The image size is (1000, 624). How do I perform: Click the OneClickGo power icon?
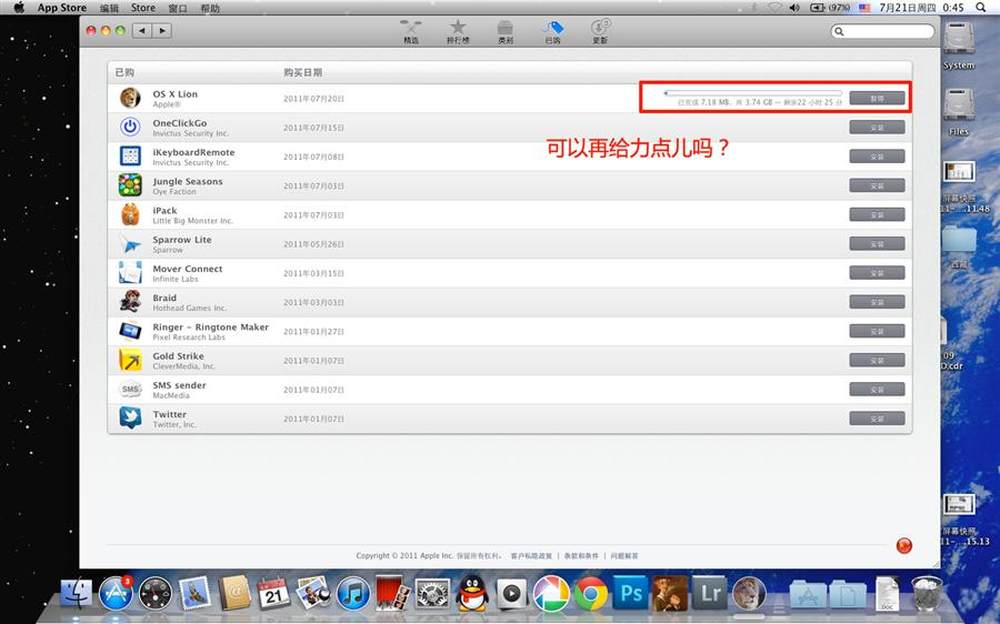point(130,127)
